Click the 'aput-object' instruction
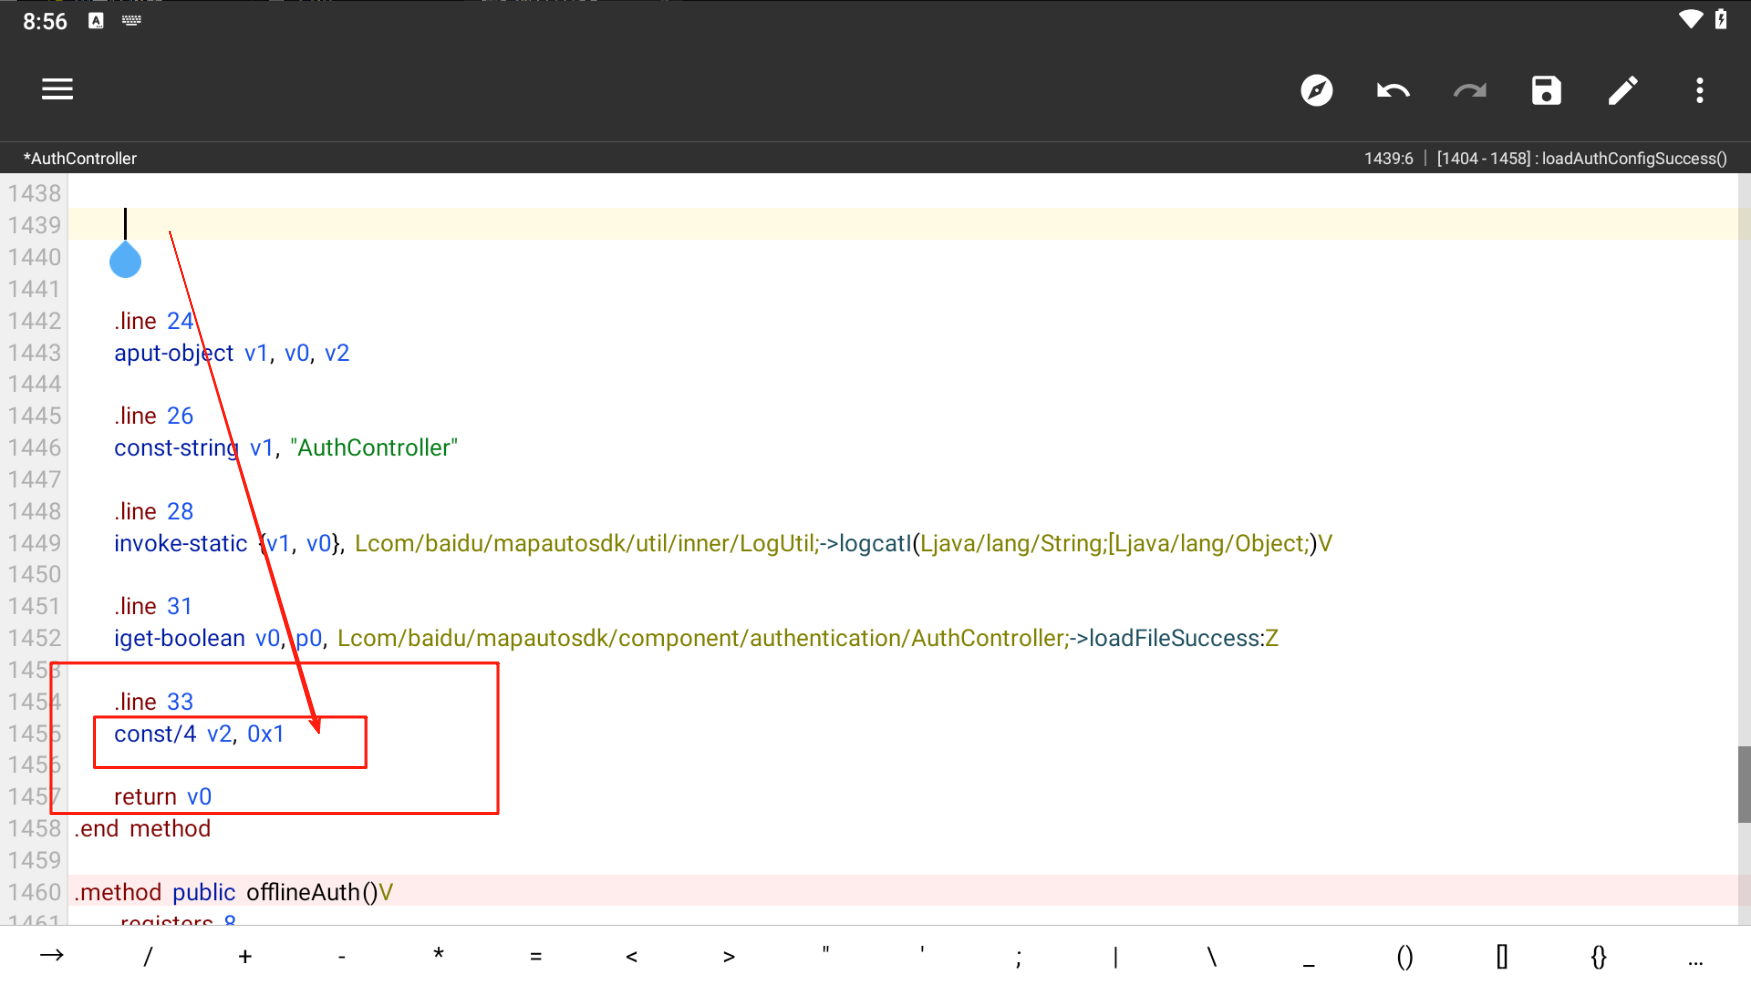This screenshot has width=1751, height=984. point(174,353)
